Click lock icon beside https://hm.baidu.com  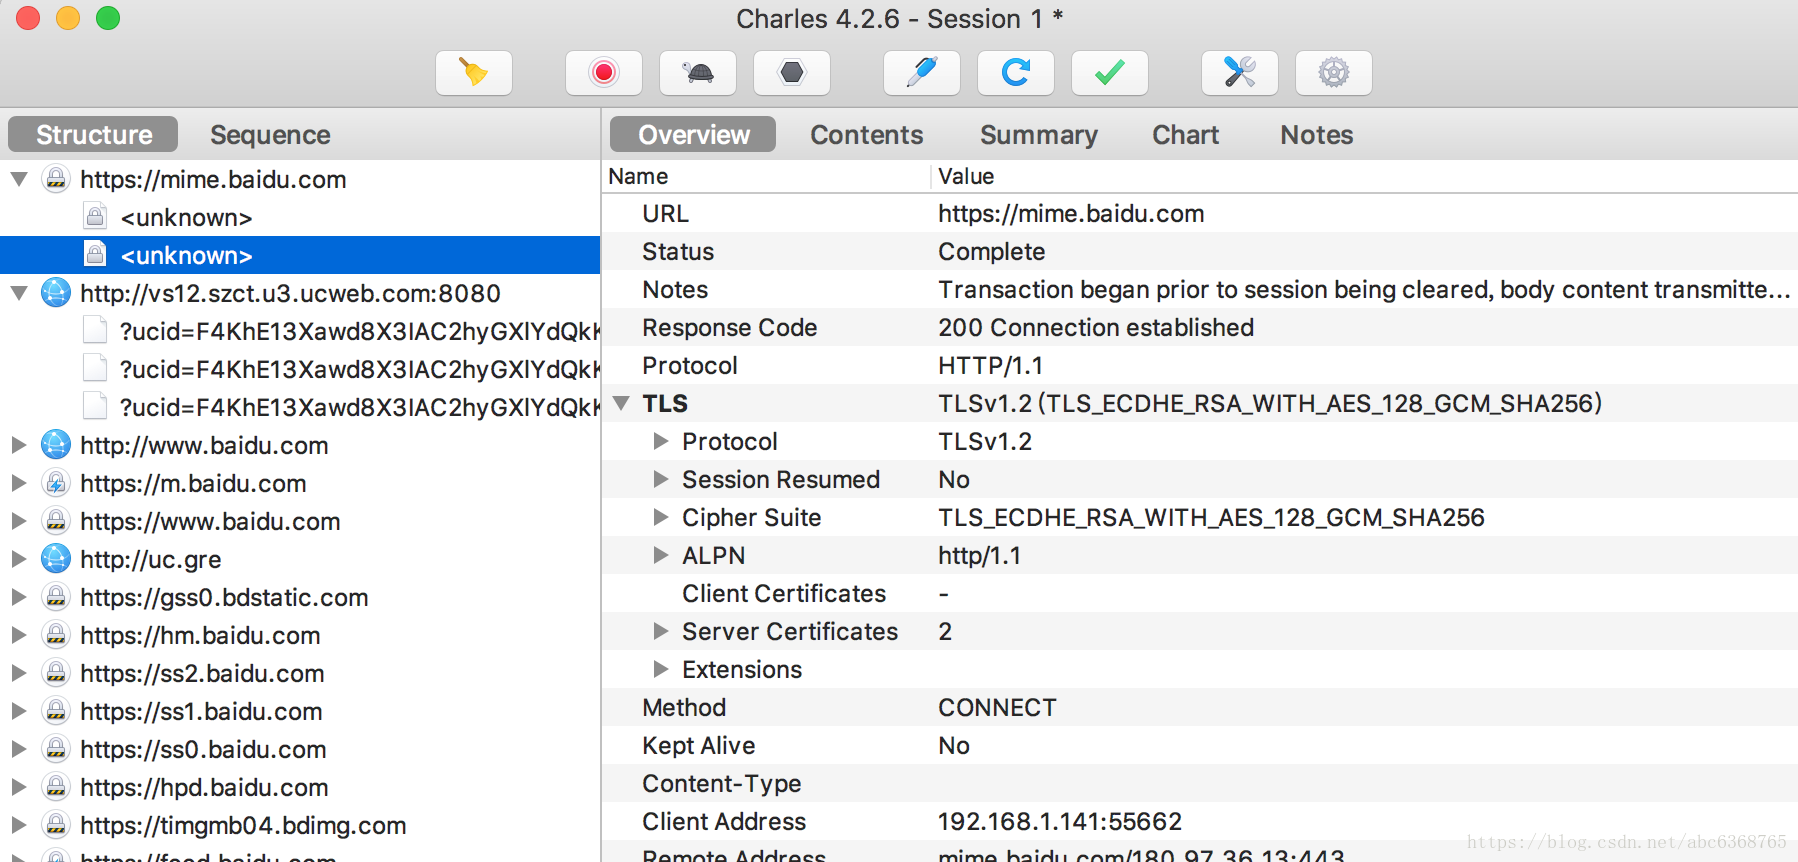(x=56, y=635)
